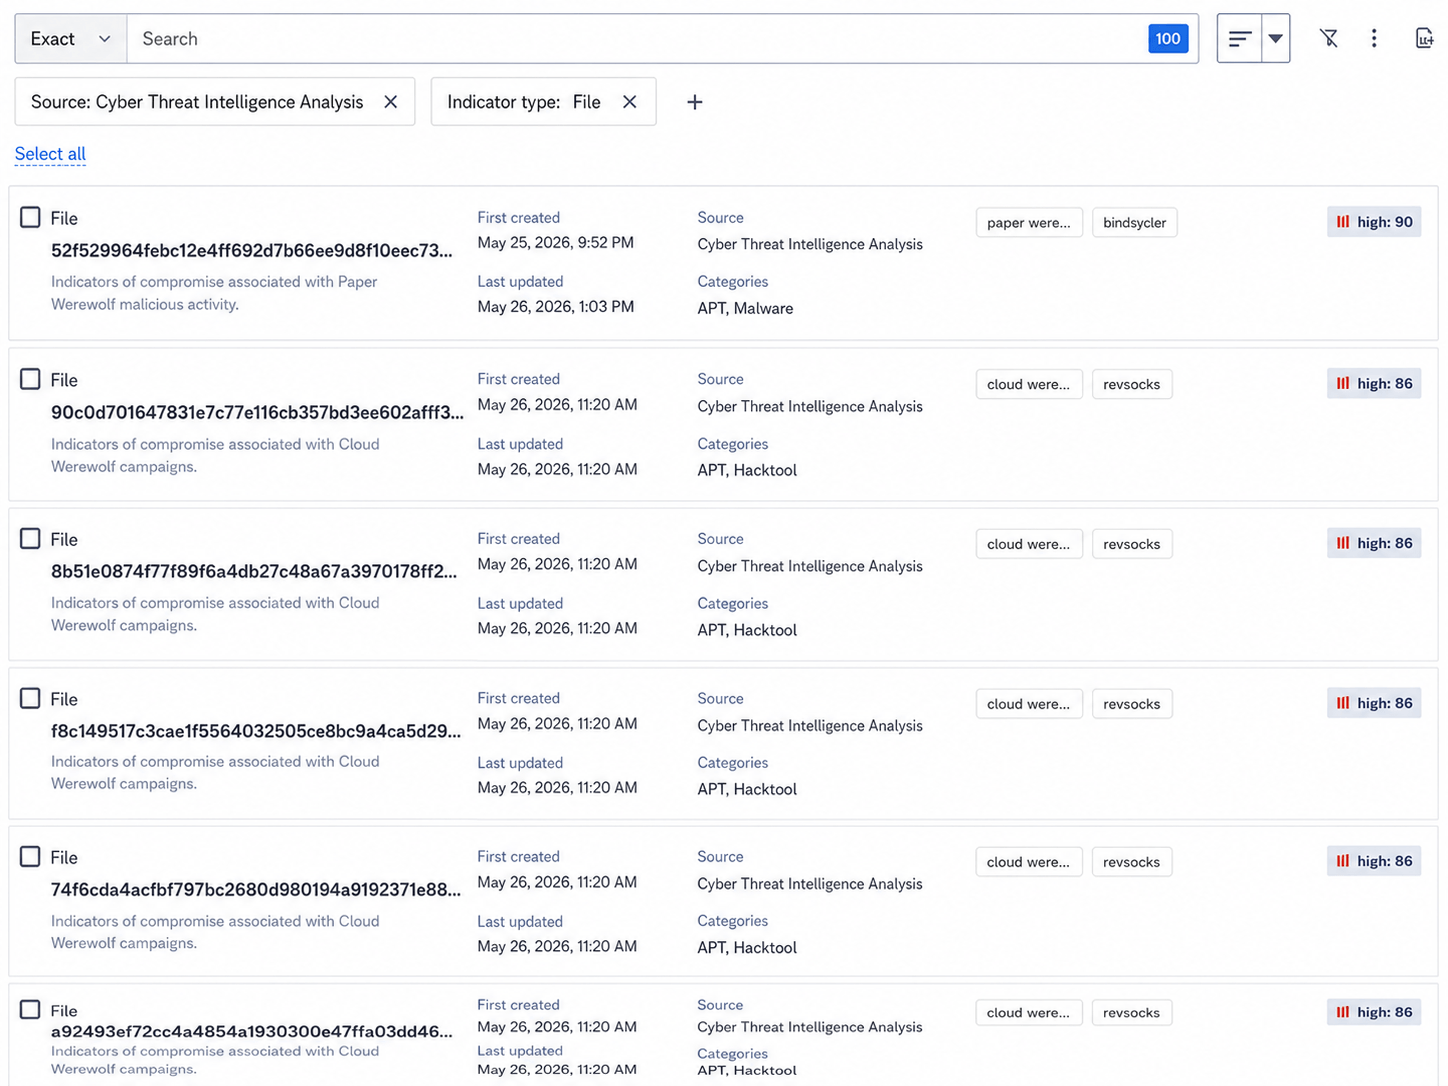Click 'high: 86' badge on a92493ef row
Viewport: 1448px width, 1086px height.
[x=1374, y=1012]
